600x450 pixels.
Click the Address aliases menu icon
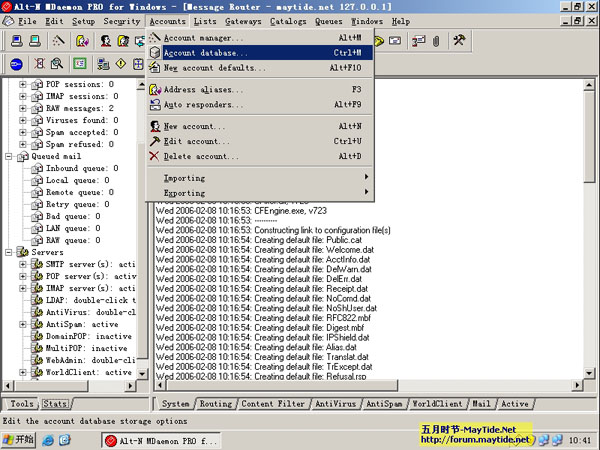pyautogui.click(x=155, y=90)
